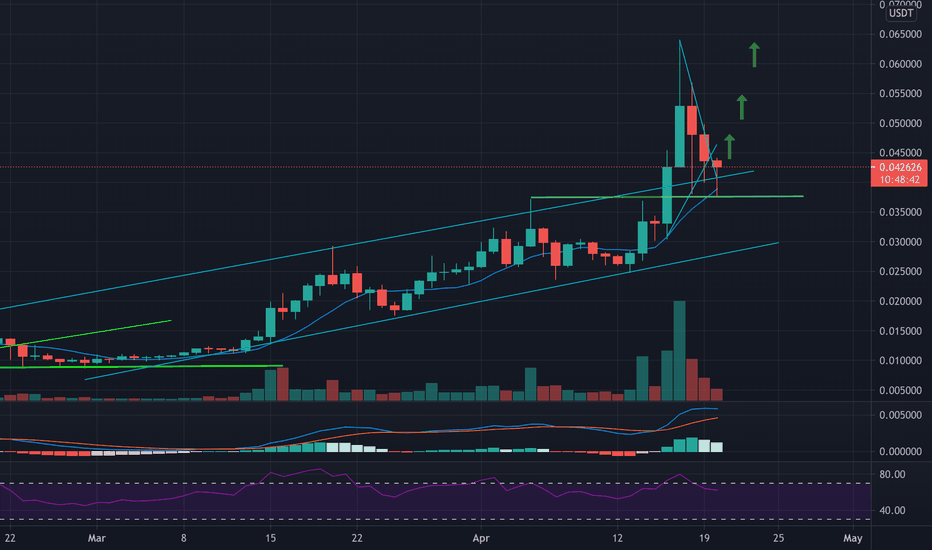The width and height of the screenshot is (932, 550).
Task: Click the 0.035000 price scale label
Action: [x=900, y=212]
